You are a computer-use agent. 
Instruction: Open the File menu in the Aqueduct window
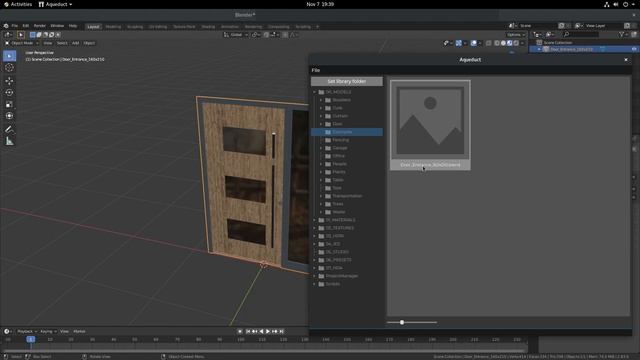coord(316,70)
